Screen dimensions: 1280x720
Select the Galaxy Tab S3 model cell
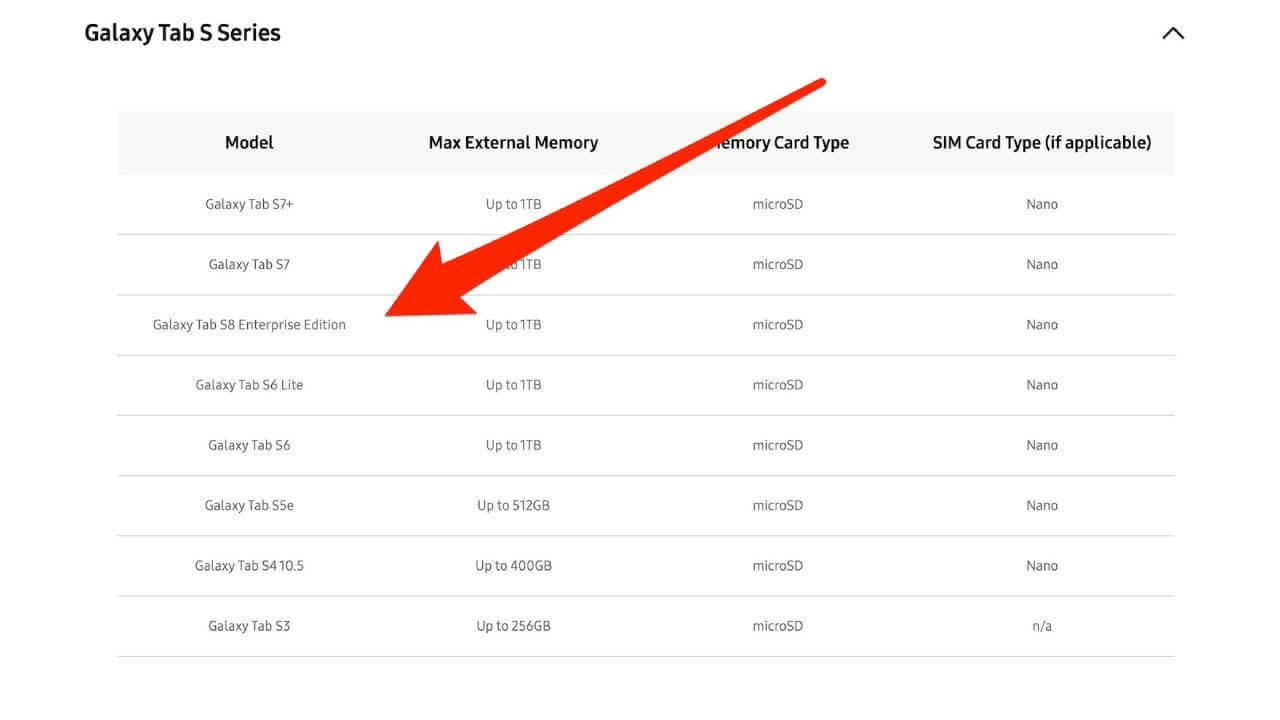(x=249, y=626)
